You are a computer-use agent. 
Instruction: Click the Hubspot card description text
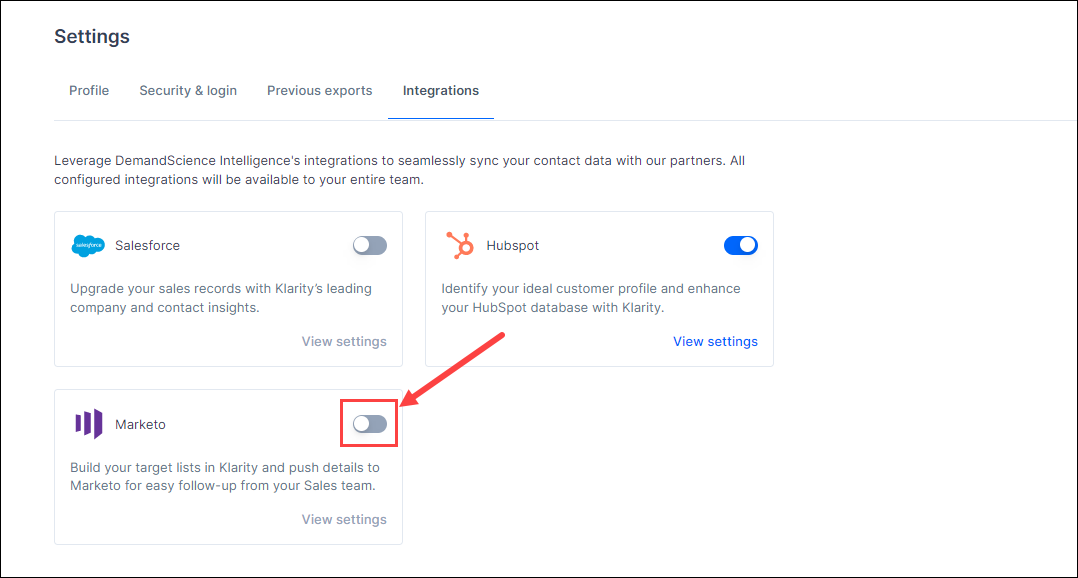point(591,298)
